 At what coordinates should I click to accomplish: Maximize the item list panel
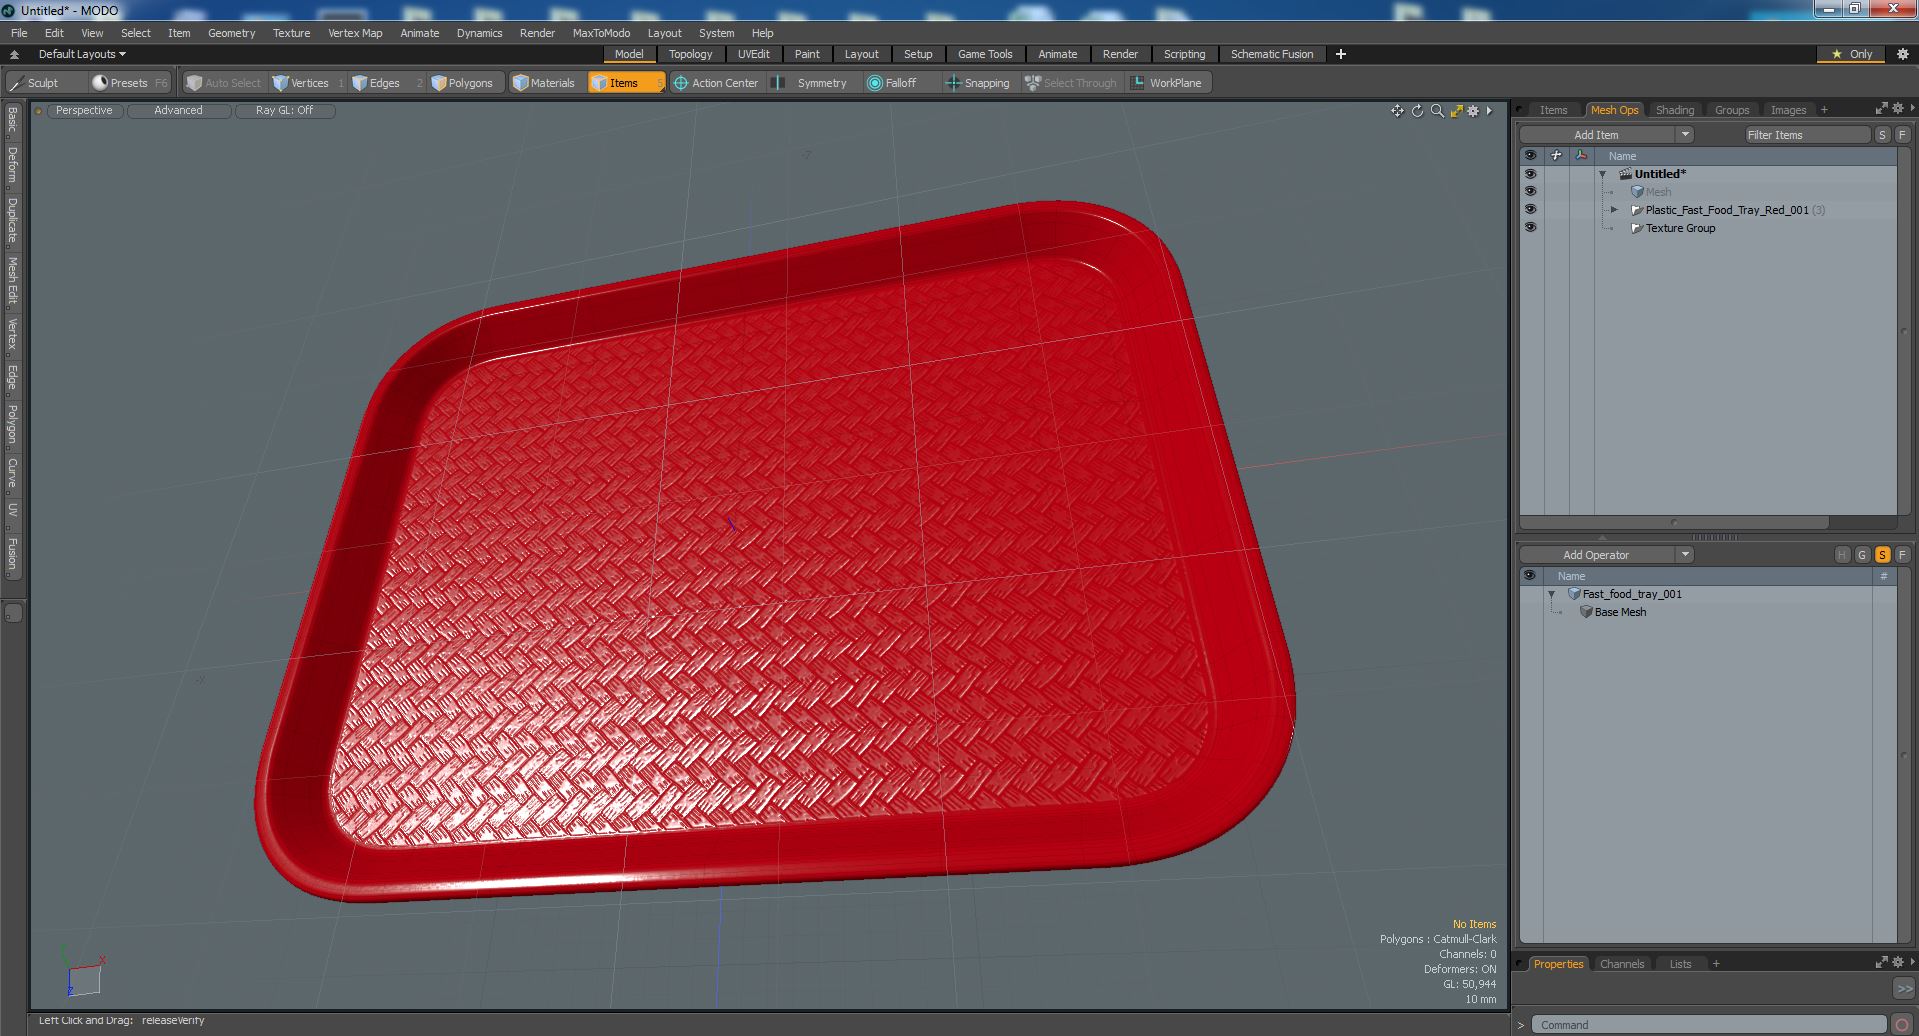[1881, 108]
